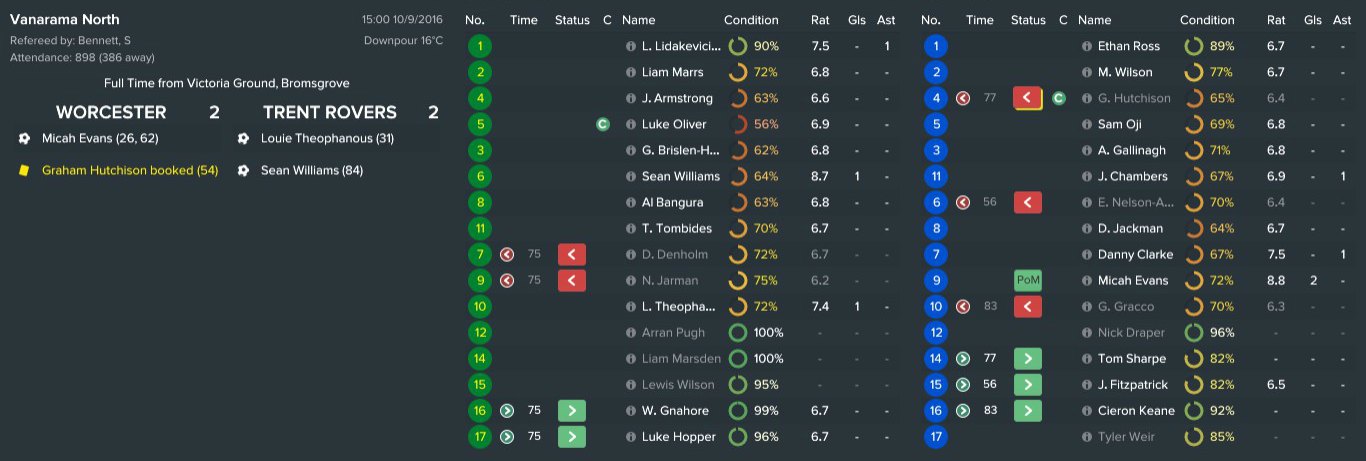
Task: Click the TRENT ROVERS team name
Action: pos(330,112)
